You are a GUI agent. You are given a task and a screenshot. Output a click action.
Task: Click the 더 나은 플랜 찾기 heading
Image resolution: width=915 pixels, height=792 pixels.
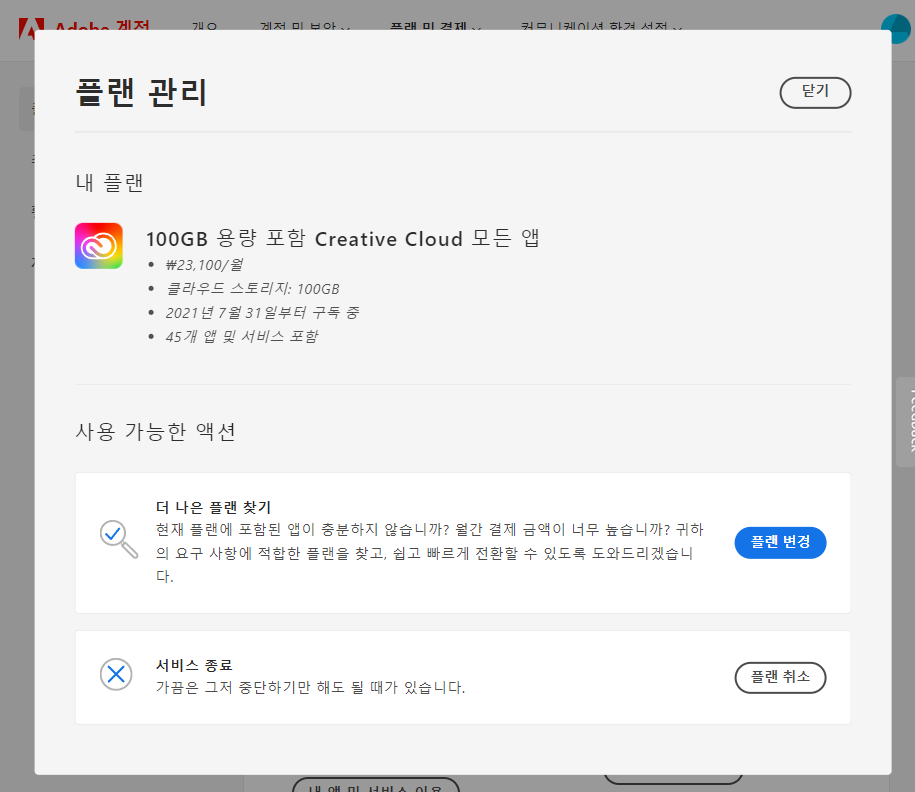point(214,507)
